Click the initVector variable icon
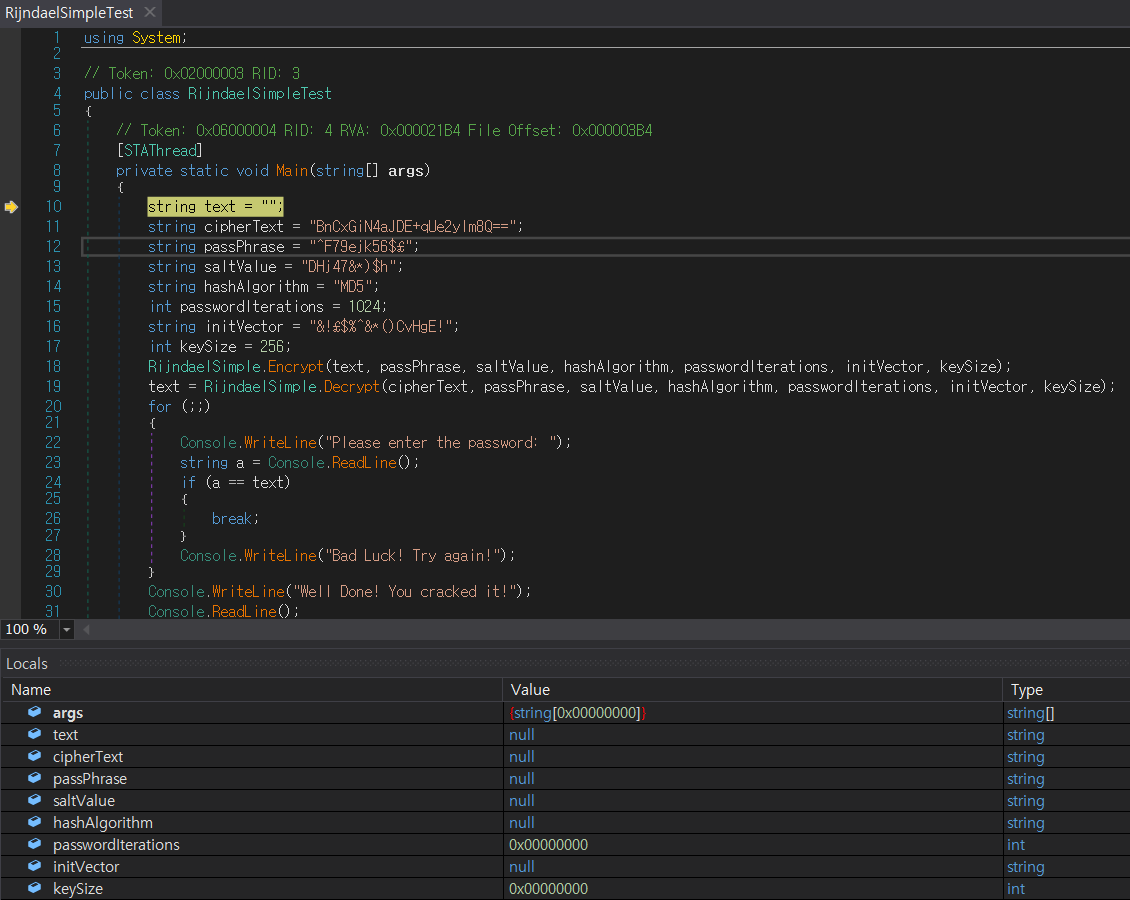This screenshot has height=900, width=1130. tap(35, 866)
